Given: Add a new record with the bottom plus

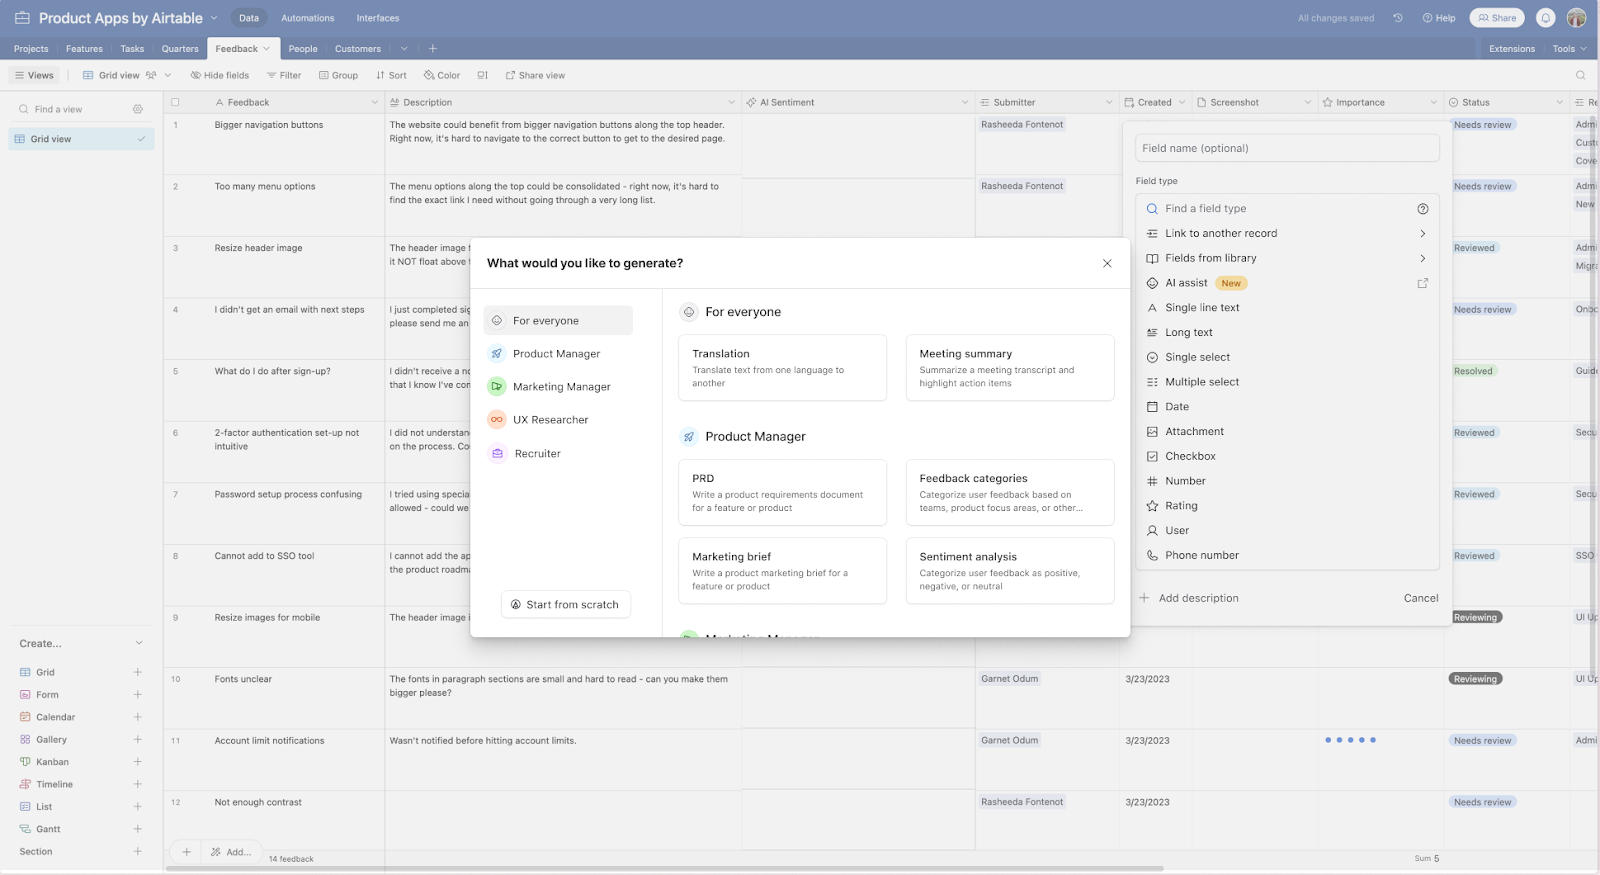Looking at the screenshot, I should coord(186,852).
